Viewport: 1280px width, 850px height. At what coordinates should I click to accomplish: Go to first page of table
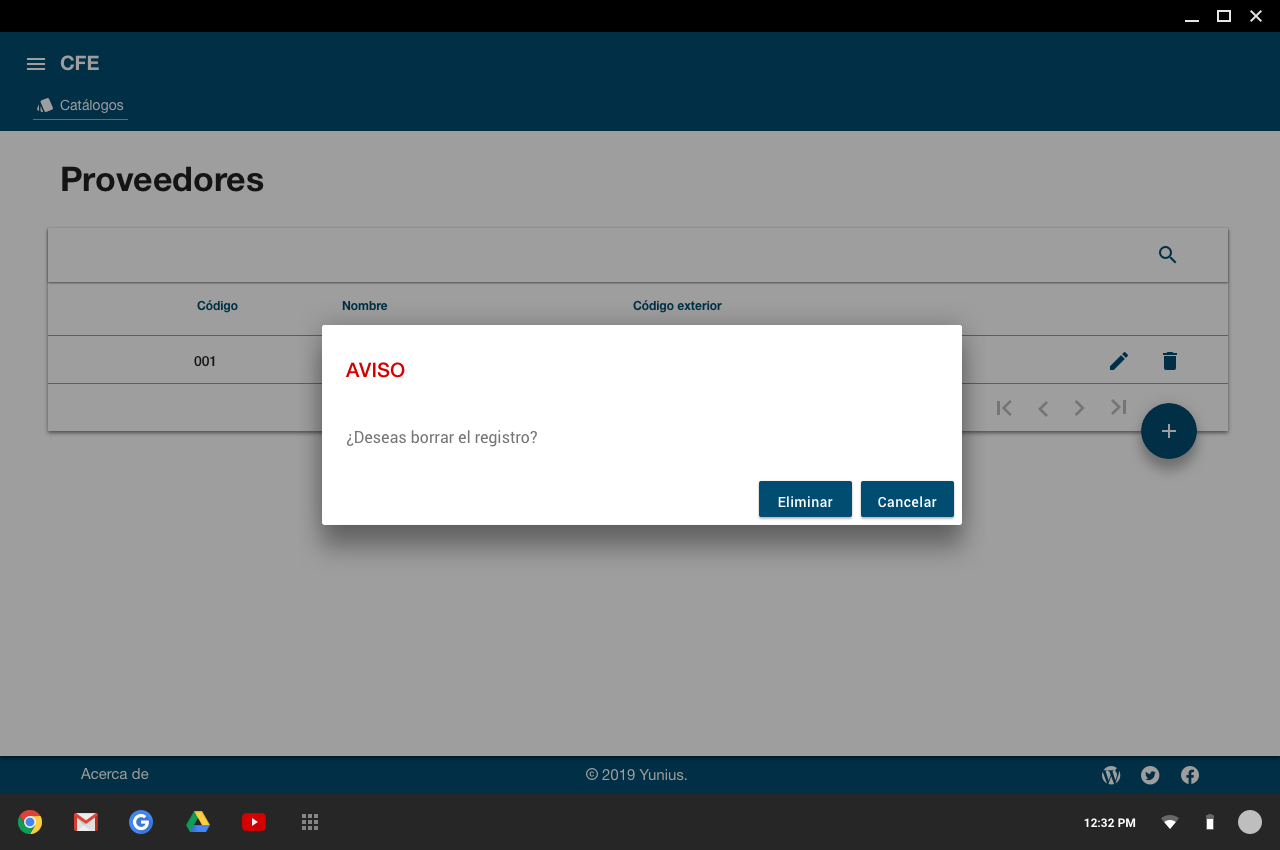click(x=1004, y=408)
